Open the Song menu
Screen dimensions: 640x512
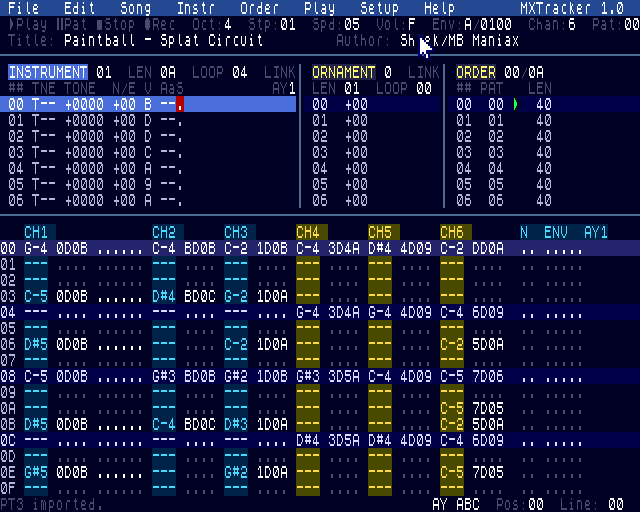(136, 8)
